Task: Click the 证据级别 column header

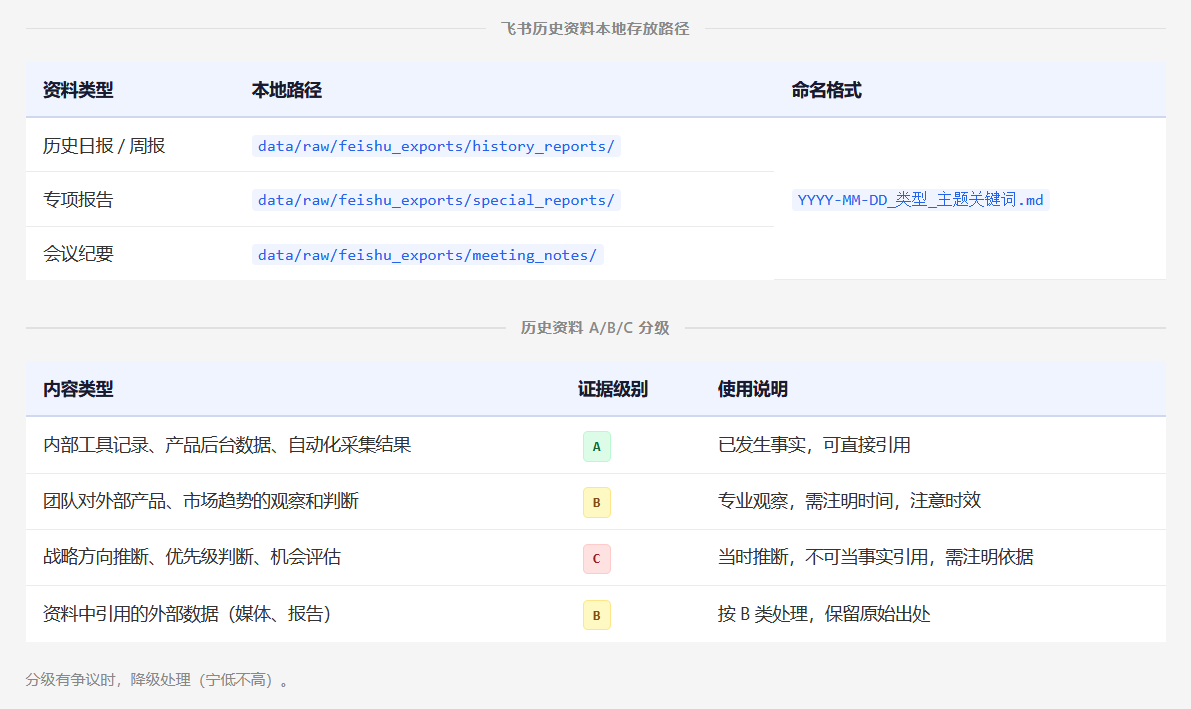Action: click(612, 389)
